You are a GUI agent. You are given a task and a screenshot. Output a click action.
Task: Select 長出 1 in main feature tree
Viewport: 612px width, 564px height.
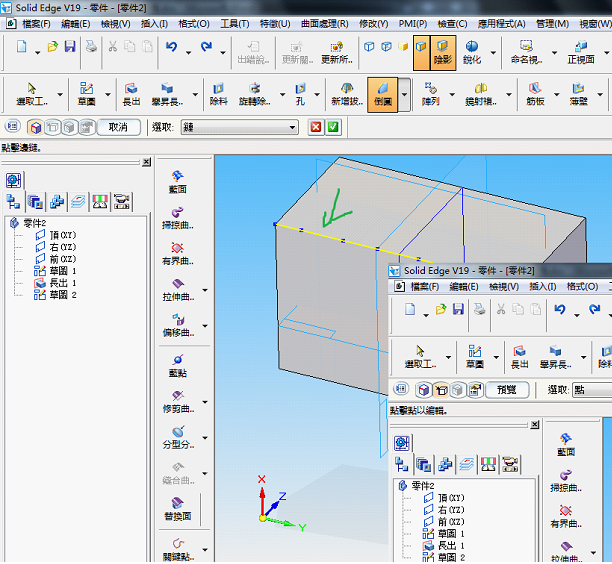[55, 283]
